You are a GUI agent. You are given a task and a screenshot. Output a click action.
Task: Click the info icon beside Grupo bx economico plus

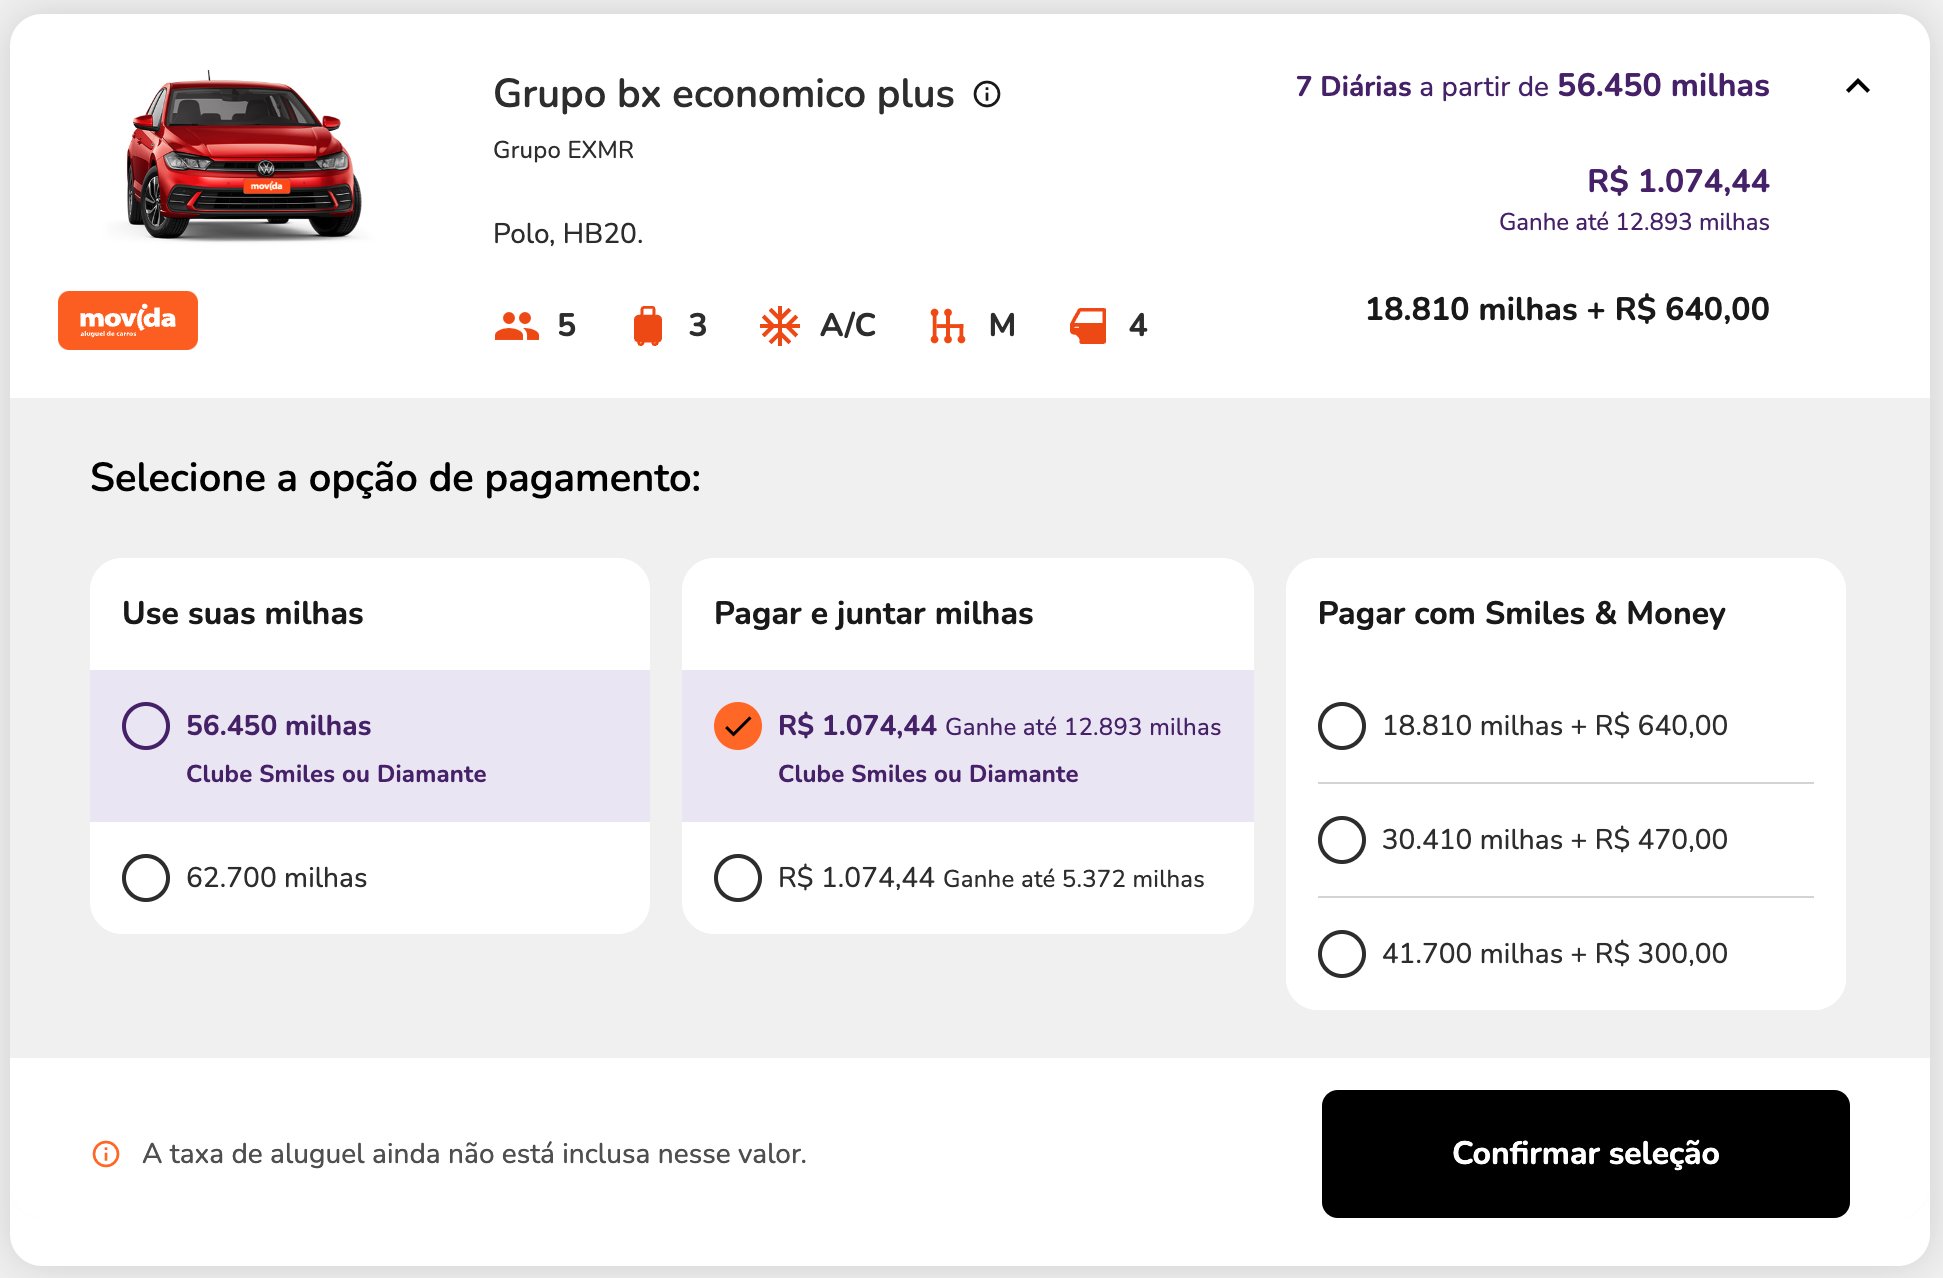(987, 94)
